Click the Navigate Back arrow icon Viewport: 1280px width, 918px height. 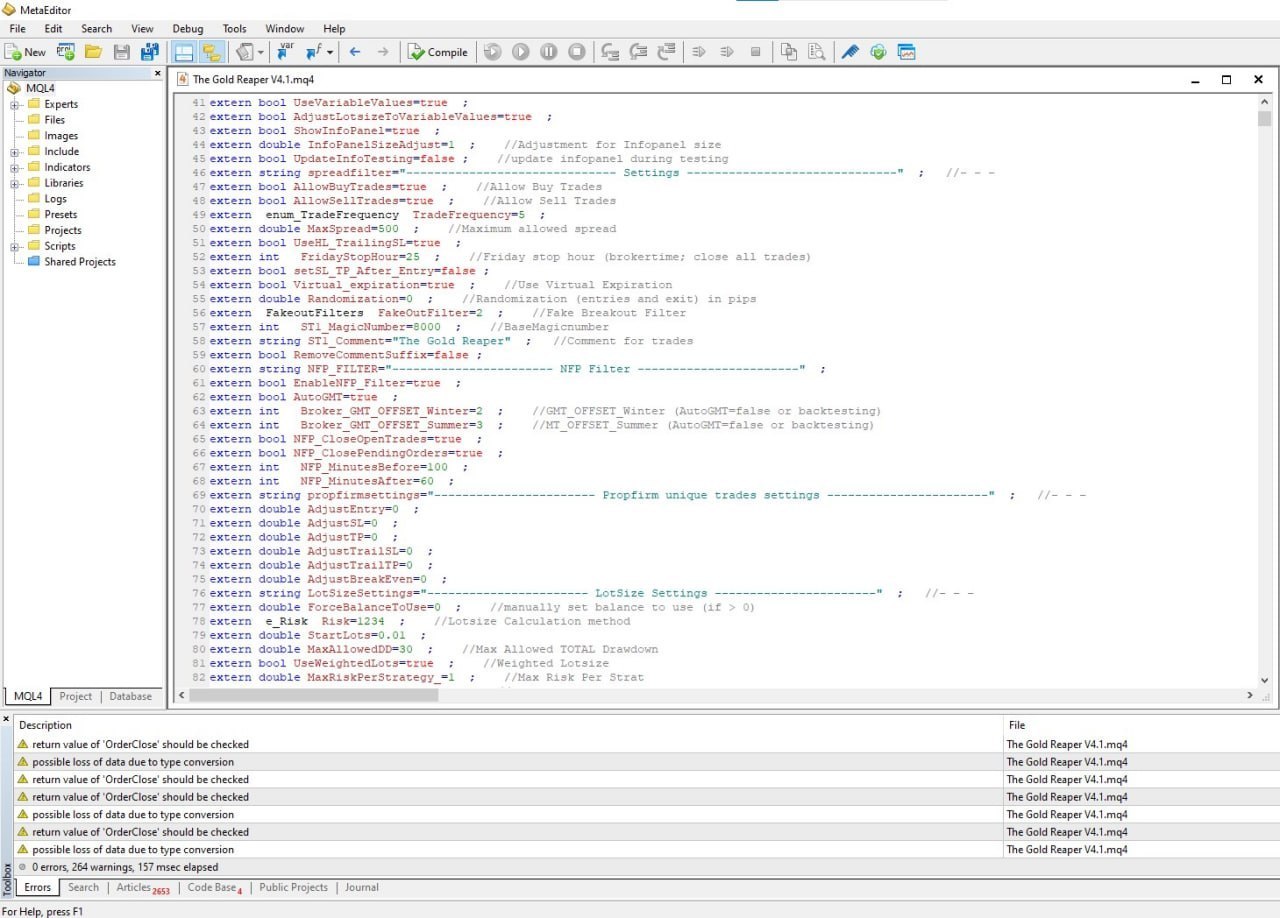[355, 52]
